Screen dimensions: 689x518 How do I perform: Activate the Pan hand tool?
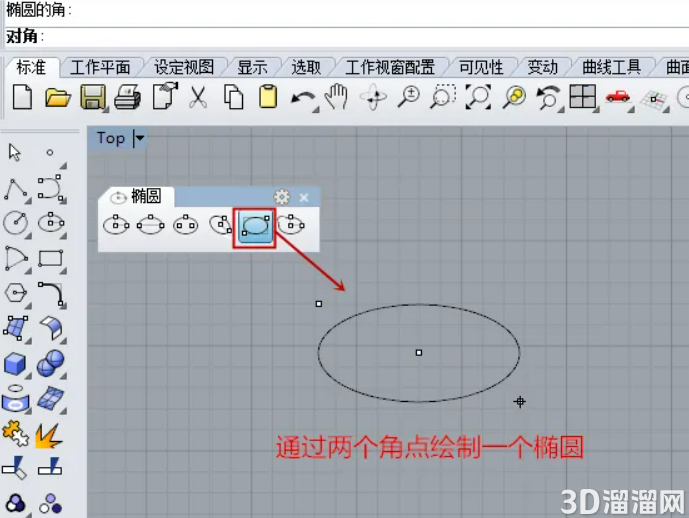pos(337,96)
